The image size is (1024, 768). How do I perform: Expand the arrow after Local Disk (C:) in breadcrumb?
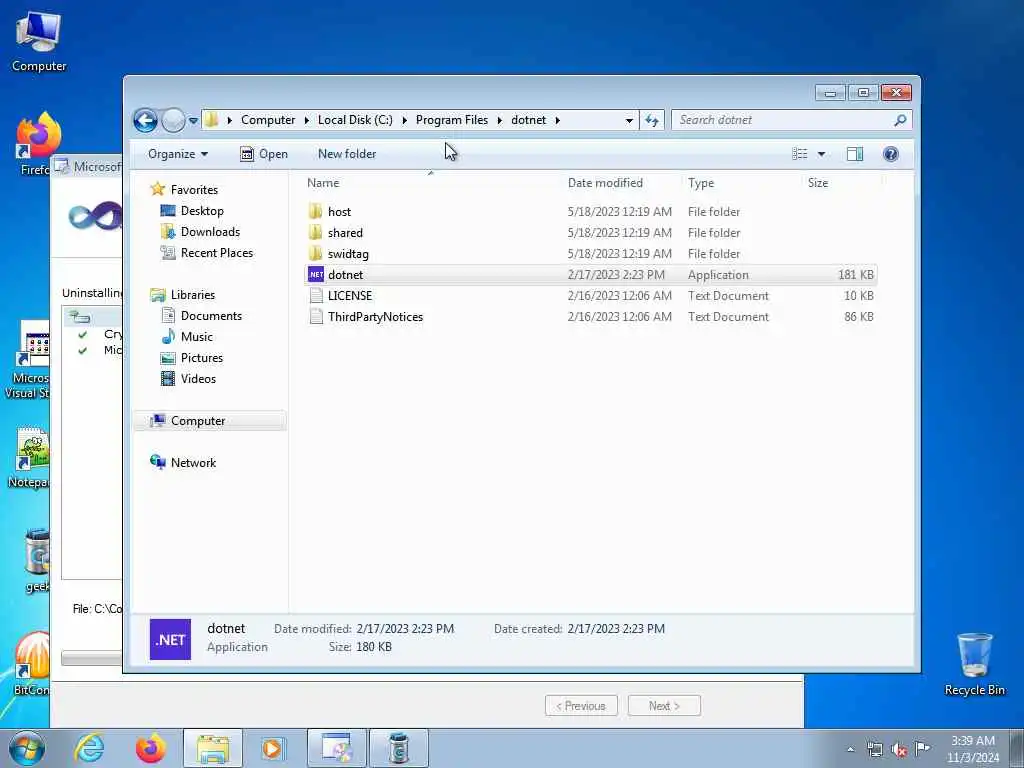tap(404, 120)
